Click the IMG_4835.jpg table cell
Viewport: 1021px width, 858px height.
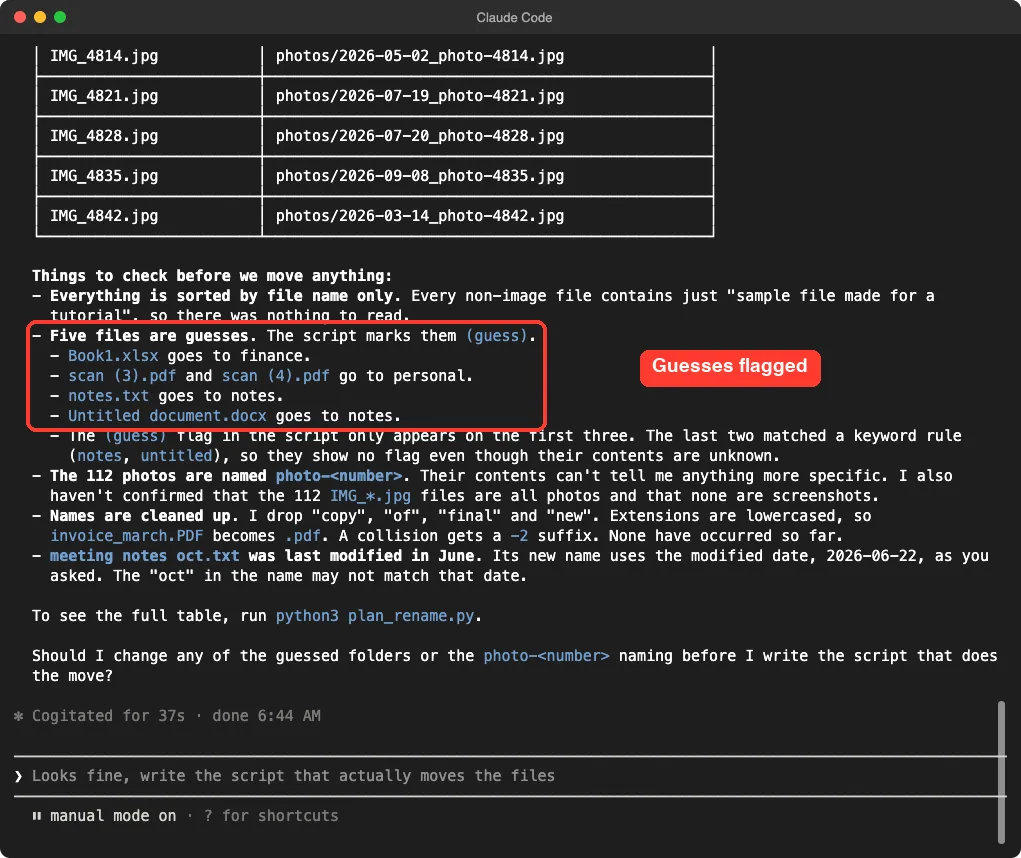pos(149,176)
